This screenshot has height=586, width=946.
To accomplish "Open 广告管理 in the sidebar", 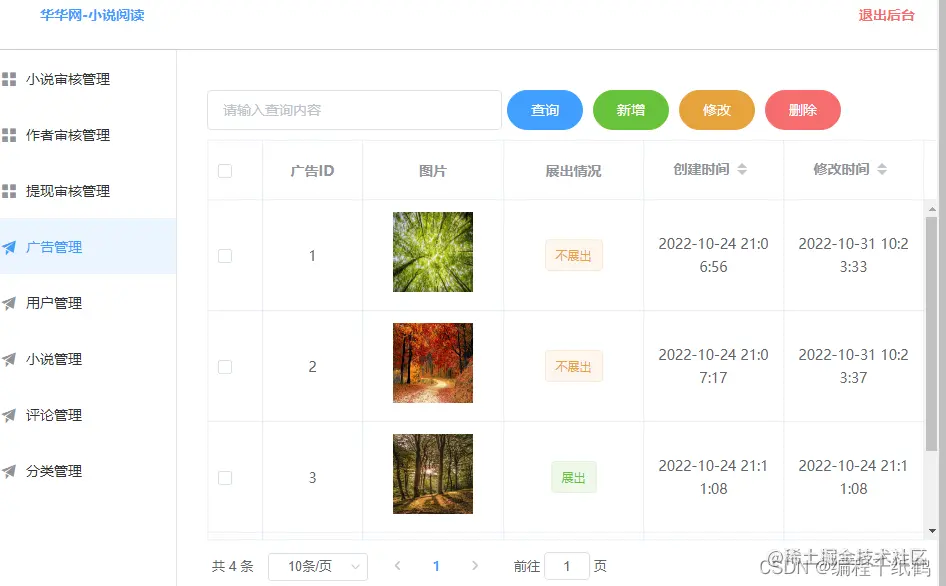I will pyautogui.click(x=88, y=247).
